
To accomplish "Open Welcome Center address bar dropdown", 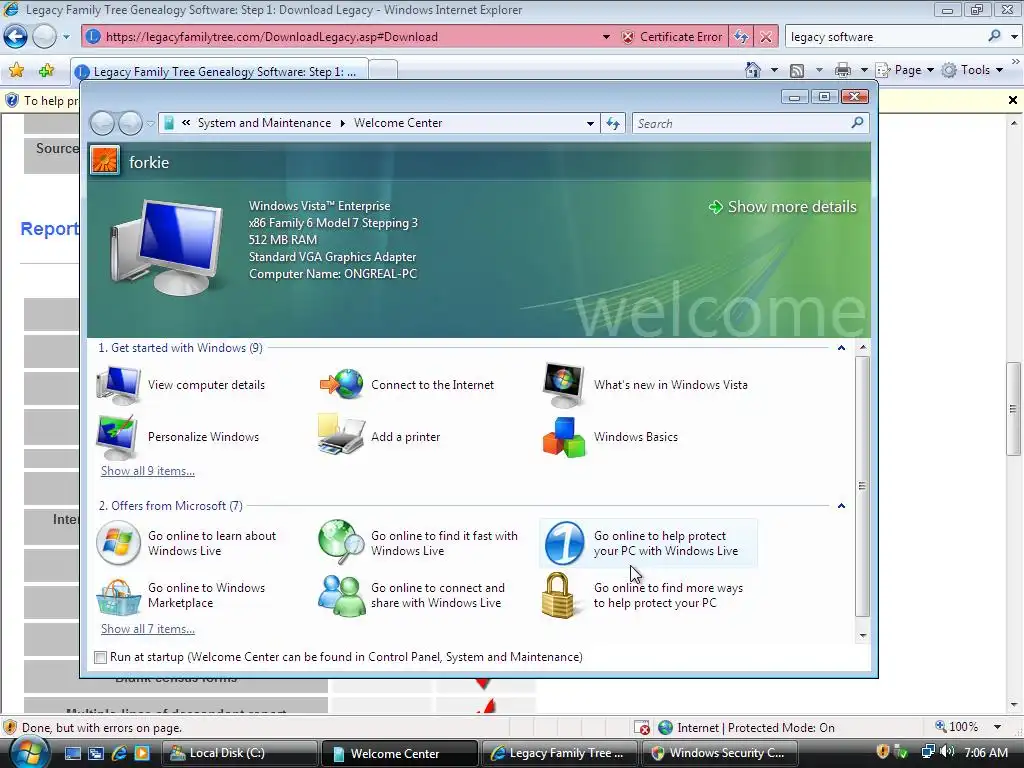I will pos(590,123).
